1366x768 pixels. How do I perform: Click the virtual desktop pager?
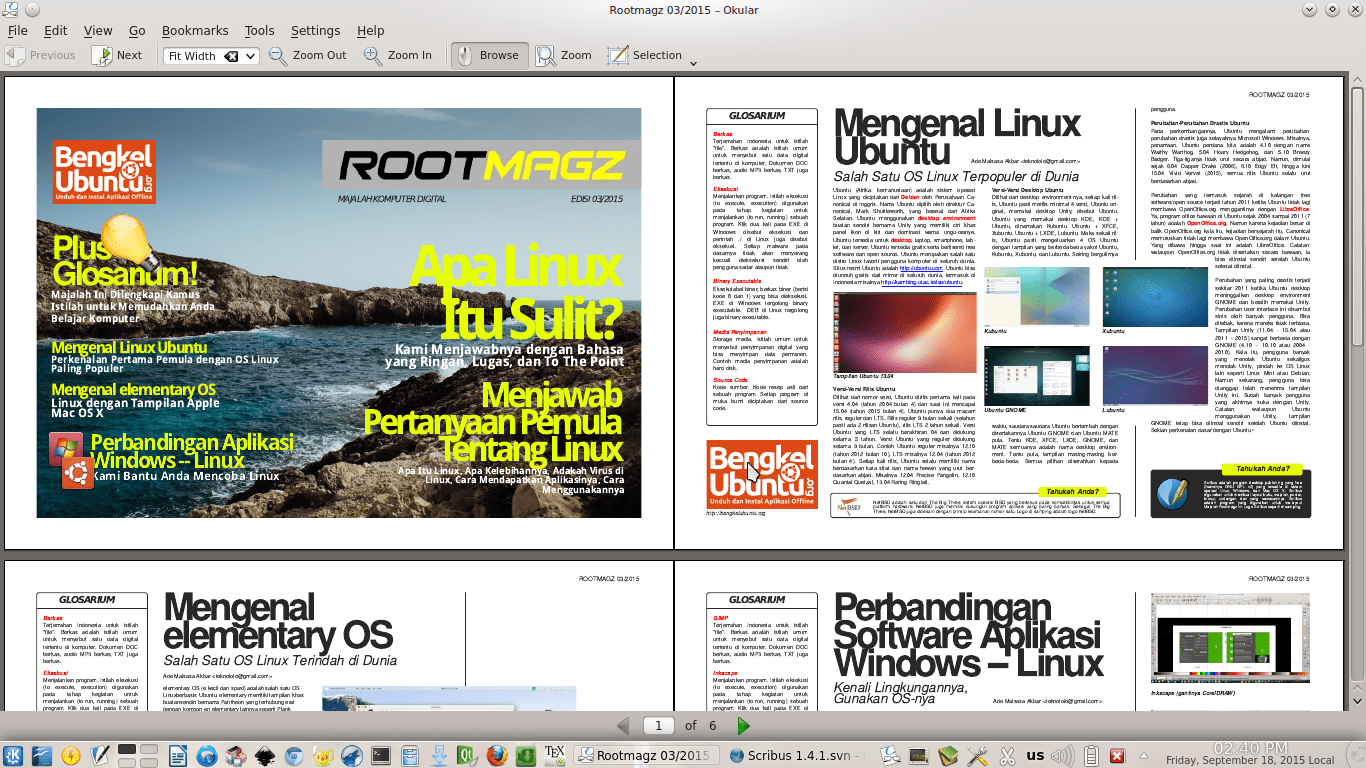(138, 755)
